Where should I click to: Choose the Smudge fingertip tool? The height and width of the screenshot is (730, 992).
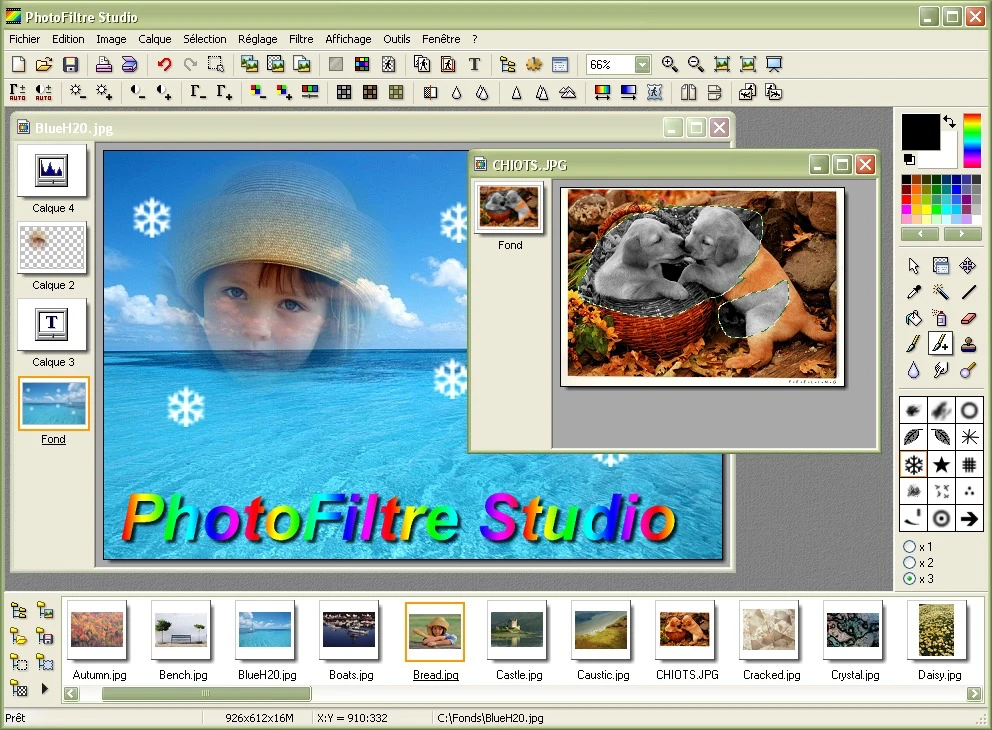pos(941,369)
